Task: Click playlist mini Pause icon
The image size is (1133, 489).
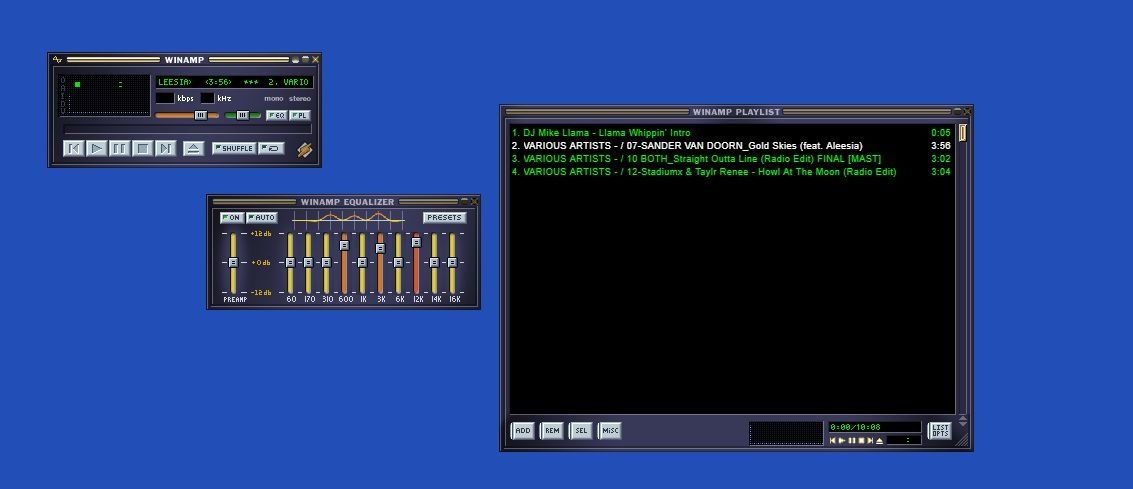Action: click(x=852, y=441)
